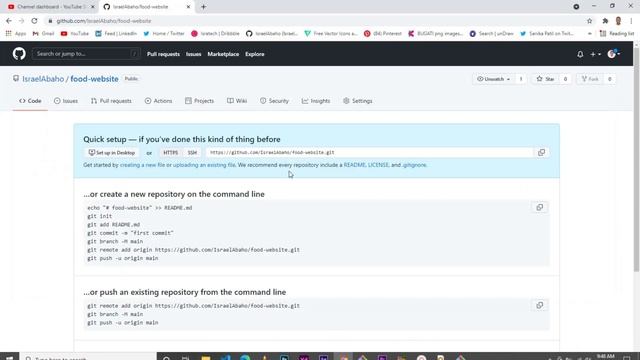Open Pull requests in top navigation

click(163, 54)
